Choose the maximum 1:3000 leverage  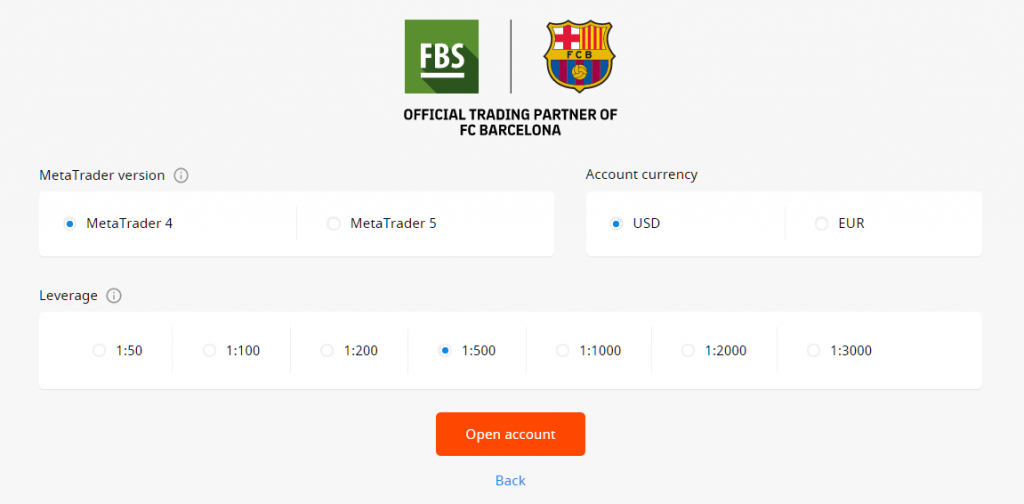point(814,351)
